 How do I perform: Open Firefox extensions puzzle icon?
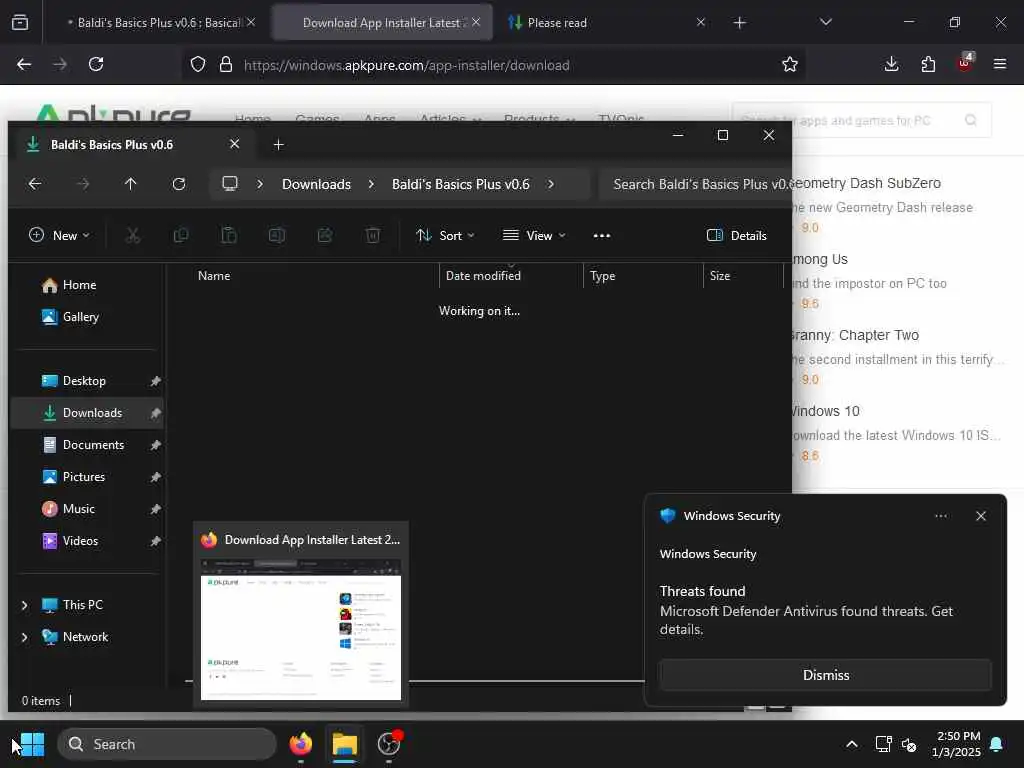(928, 64)
